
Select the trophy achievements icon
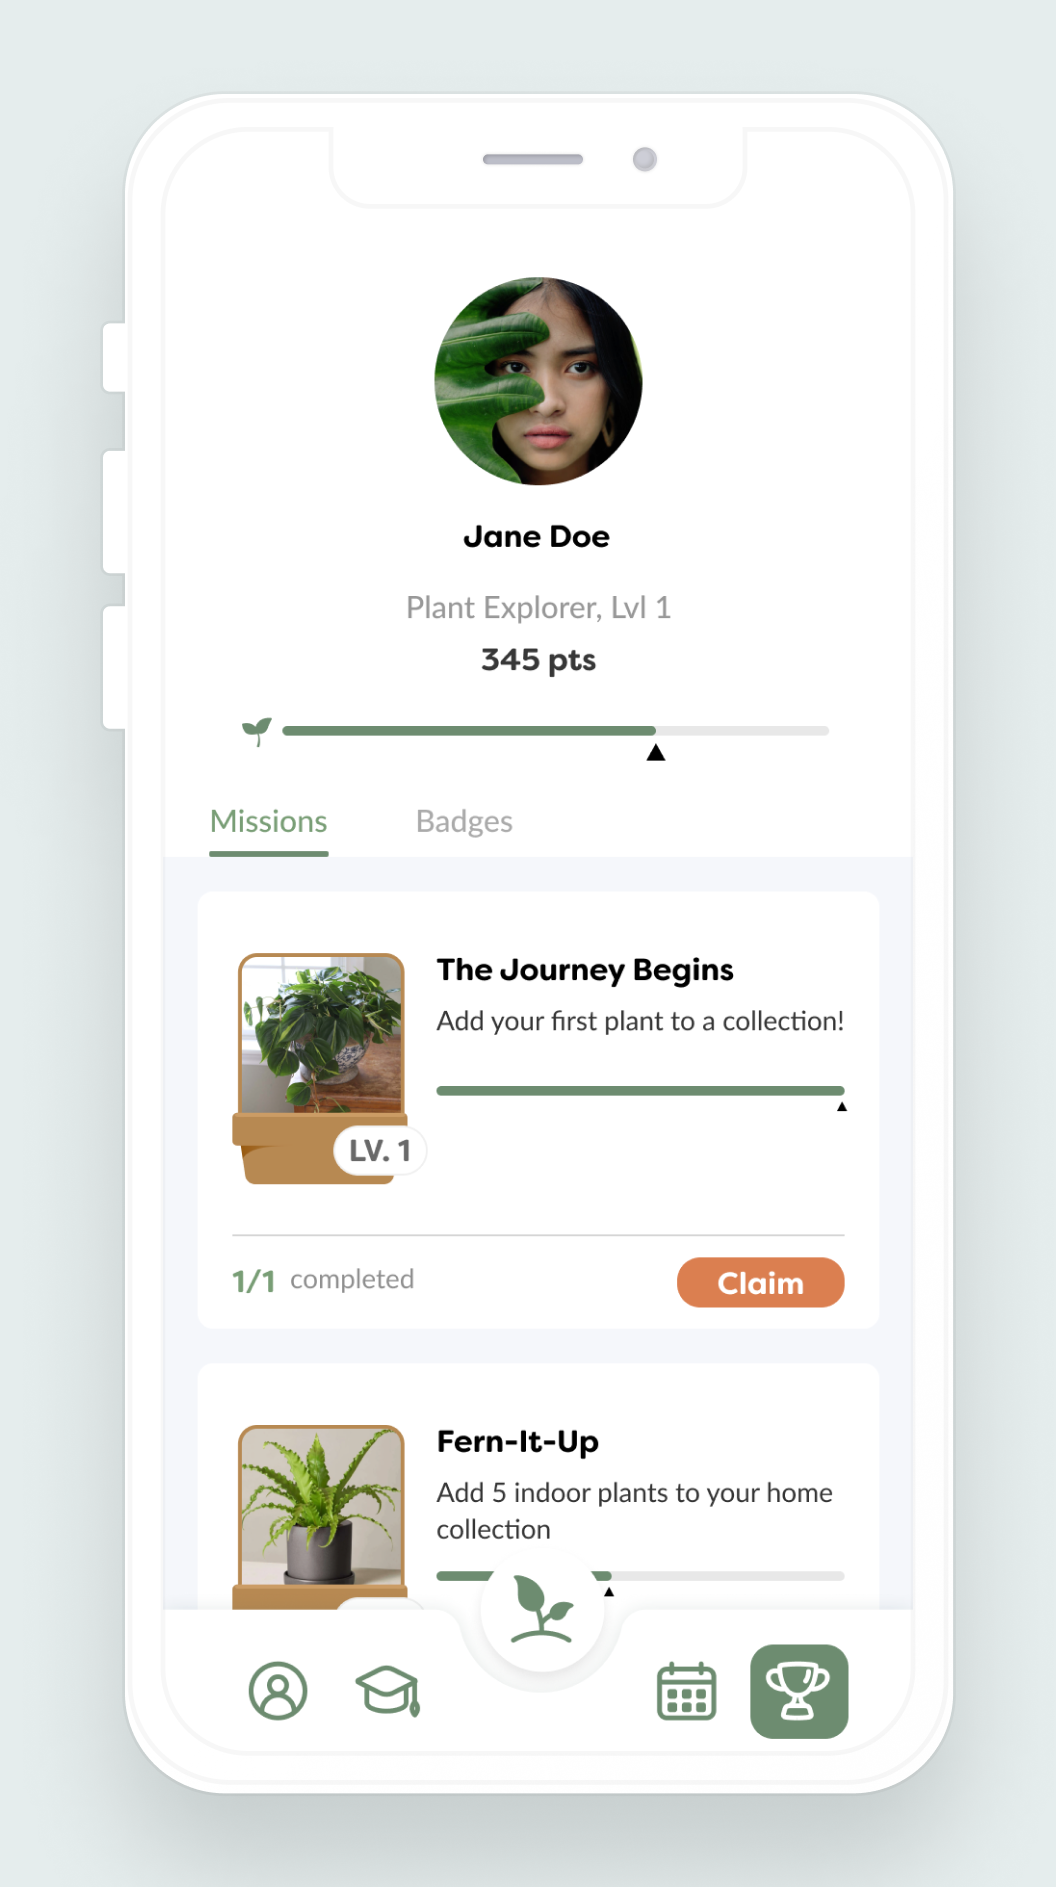[799, 1691]
